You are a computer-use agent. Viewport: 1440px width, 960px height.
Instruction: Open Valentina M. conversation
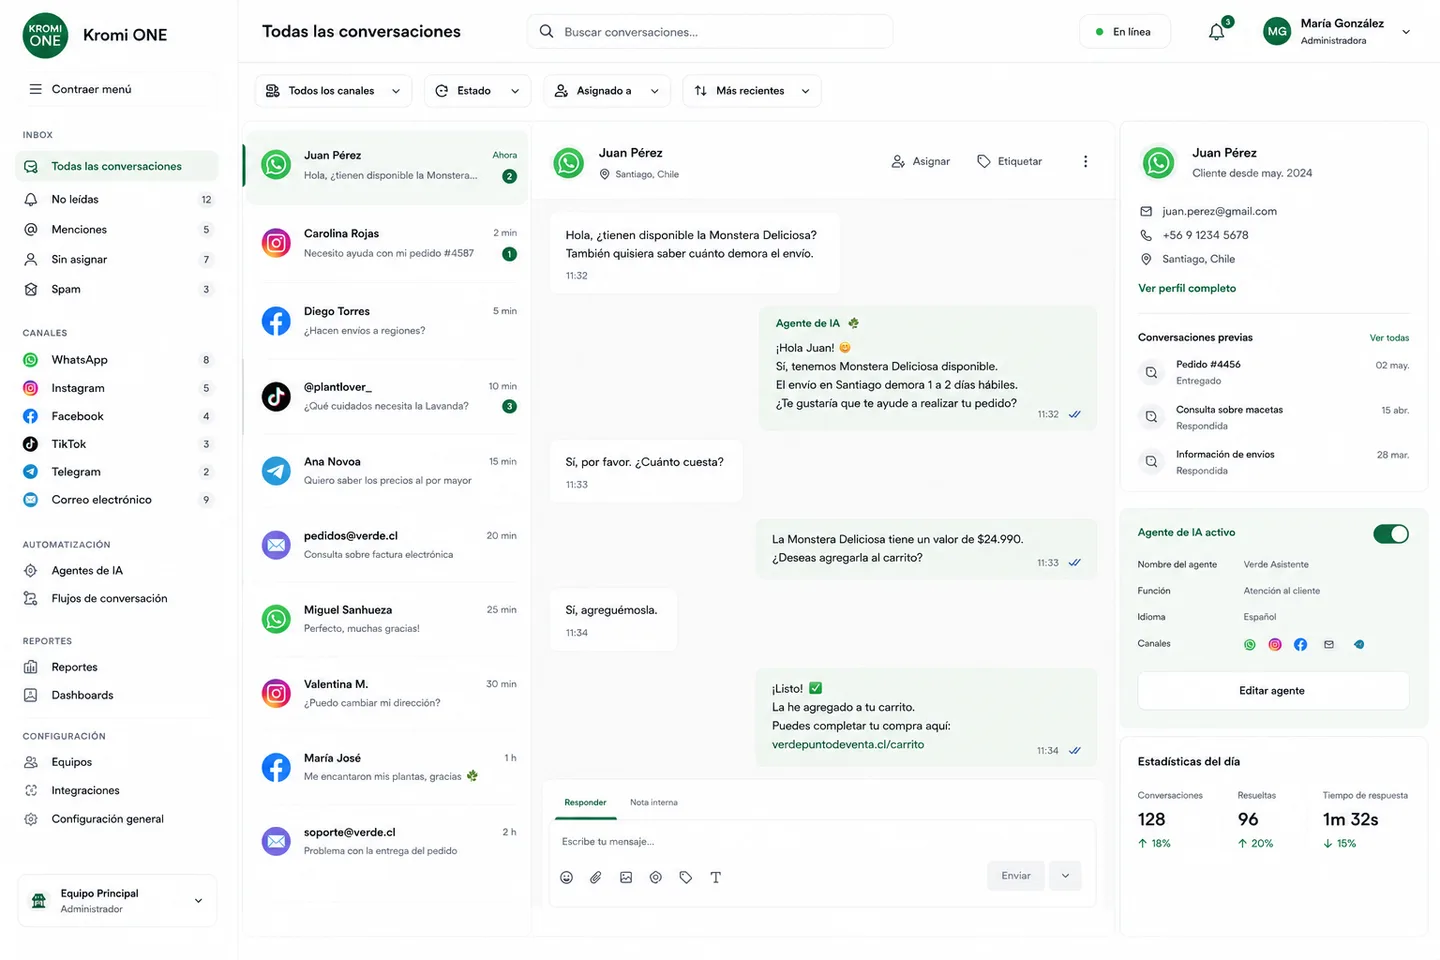pyautogui.click(x=387, y=693)
